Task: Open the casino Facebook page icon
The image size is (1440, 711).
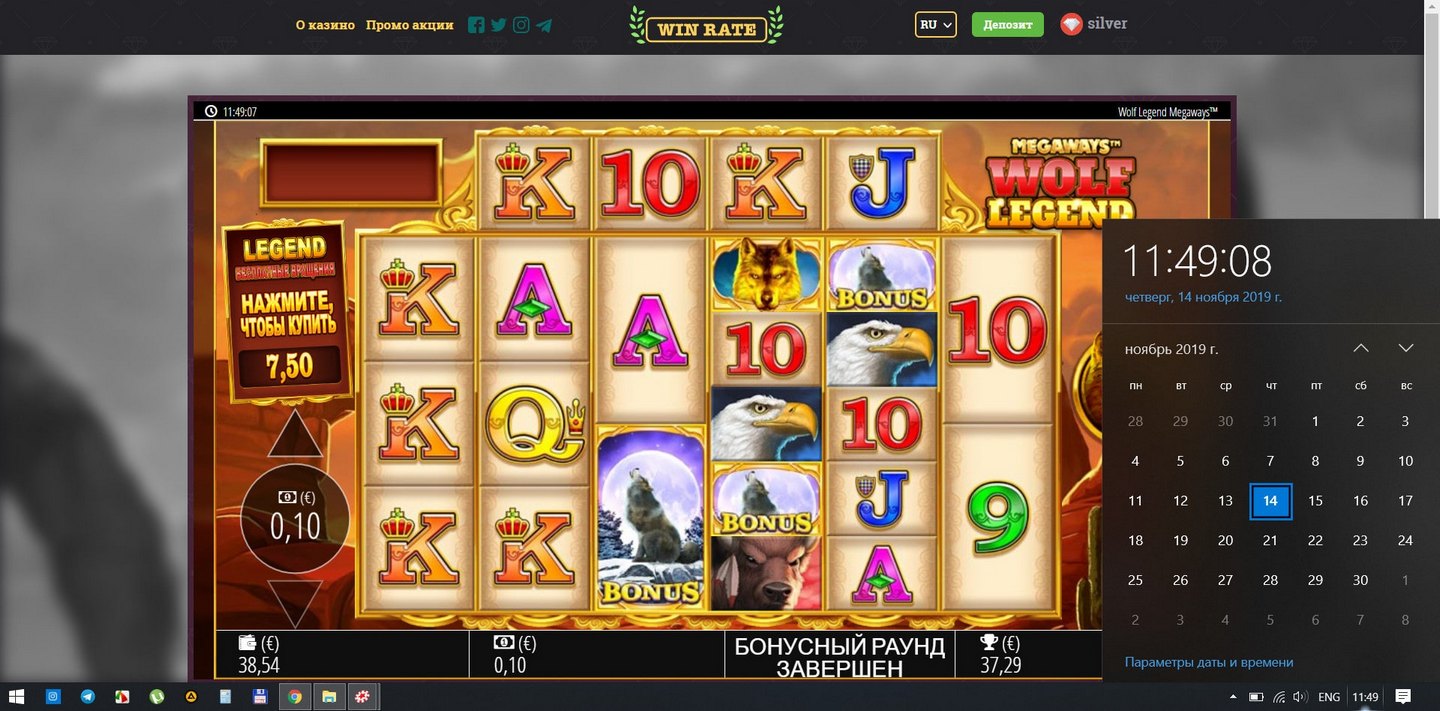Action: click(476, 25)
